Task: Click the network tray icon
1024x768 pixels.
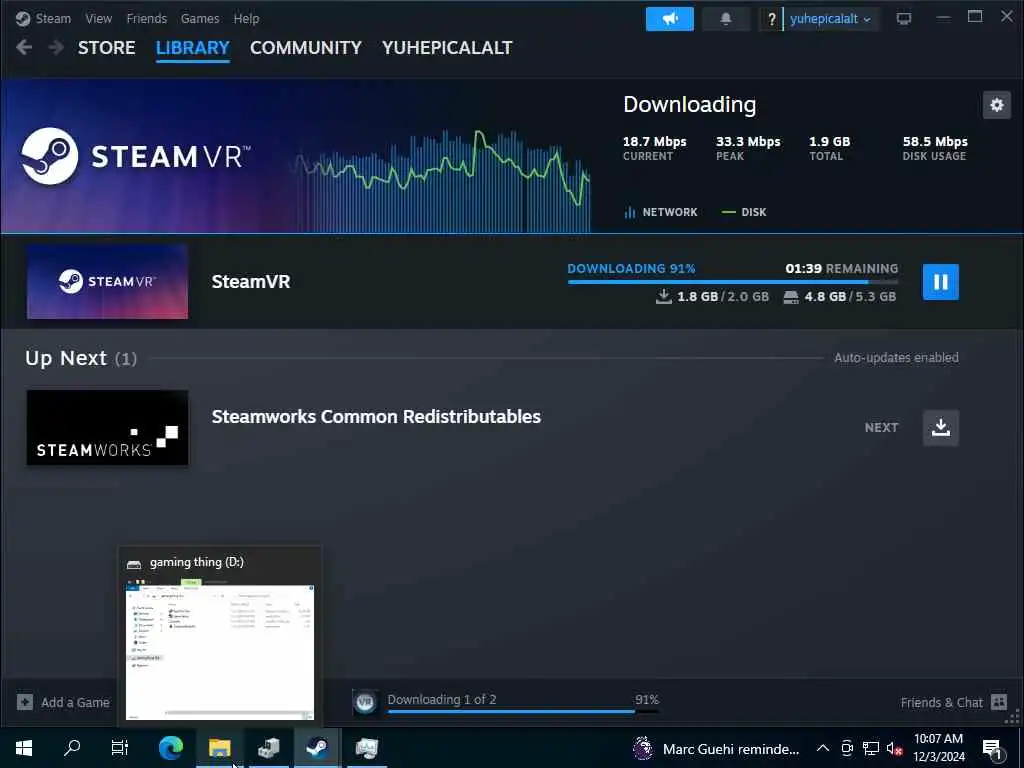Action: point(871,748)
